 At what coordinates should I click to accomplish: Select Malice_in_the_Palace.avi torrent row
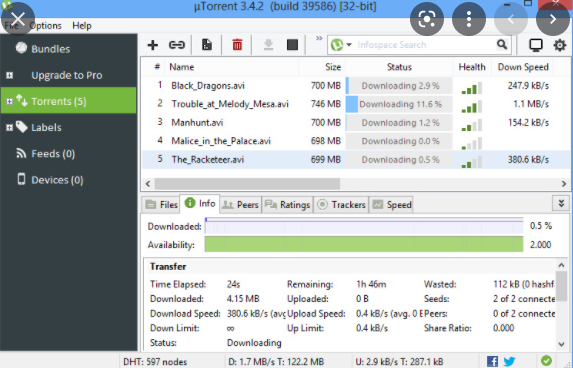356,141
